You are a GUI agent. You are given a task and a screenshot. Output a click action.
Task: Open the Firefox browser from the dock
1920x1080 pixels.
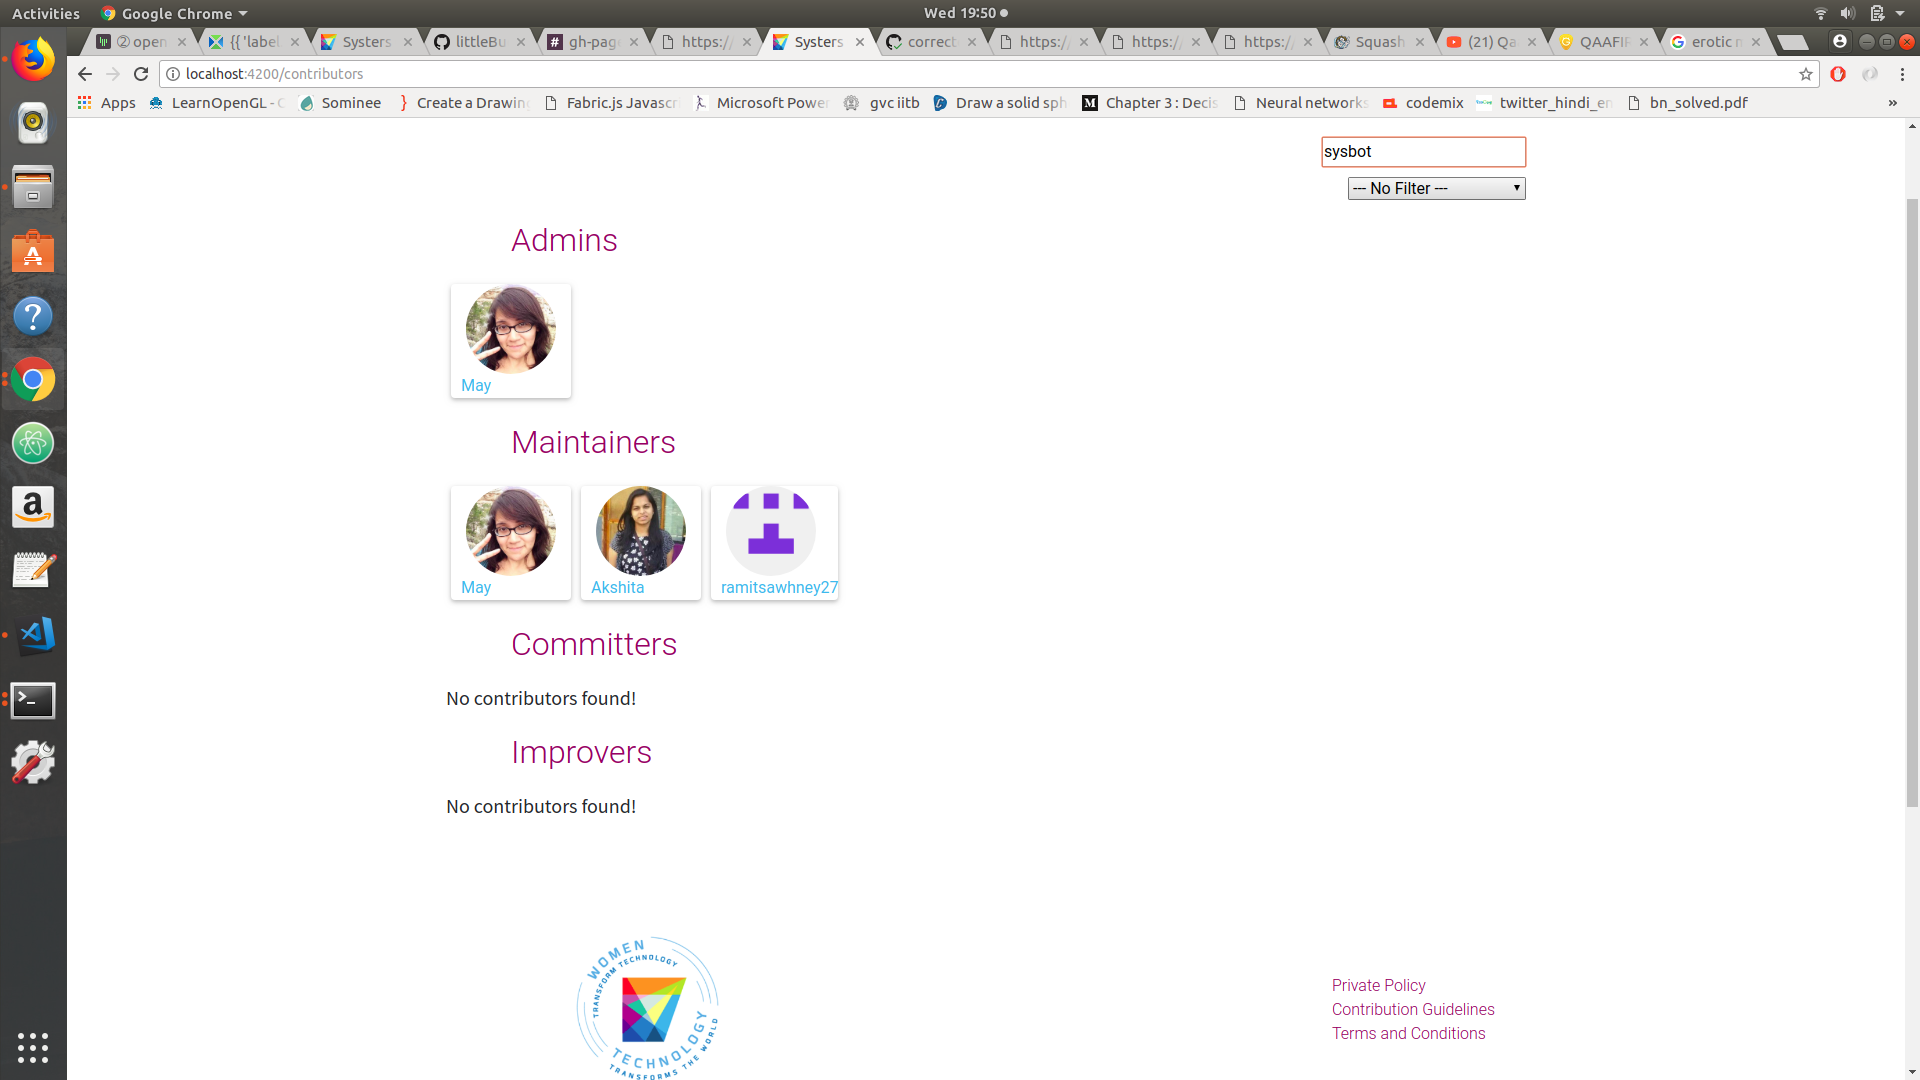33,59
